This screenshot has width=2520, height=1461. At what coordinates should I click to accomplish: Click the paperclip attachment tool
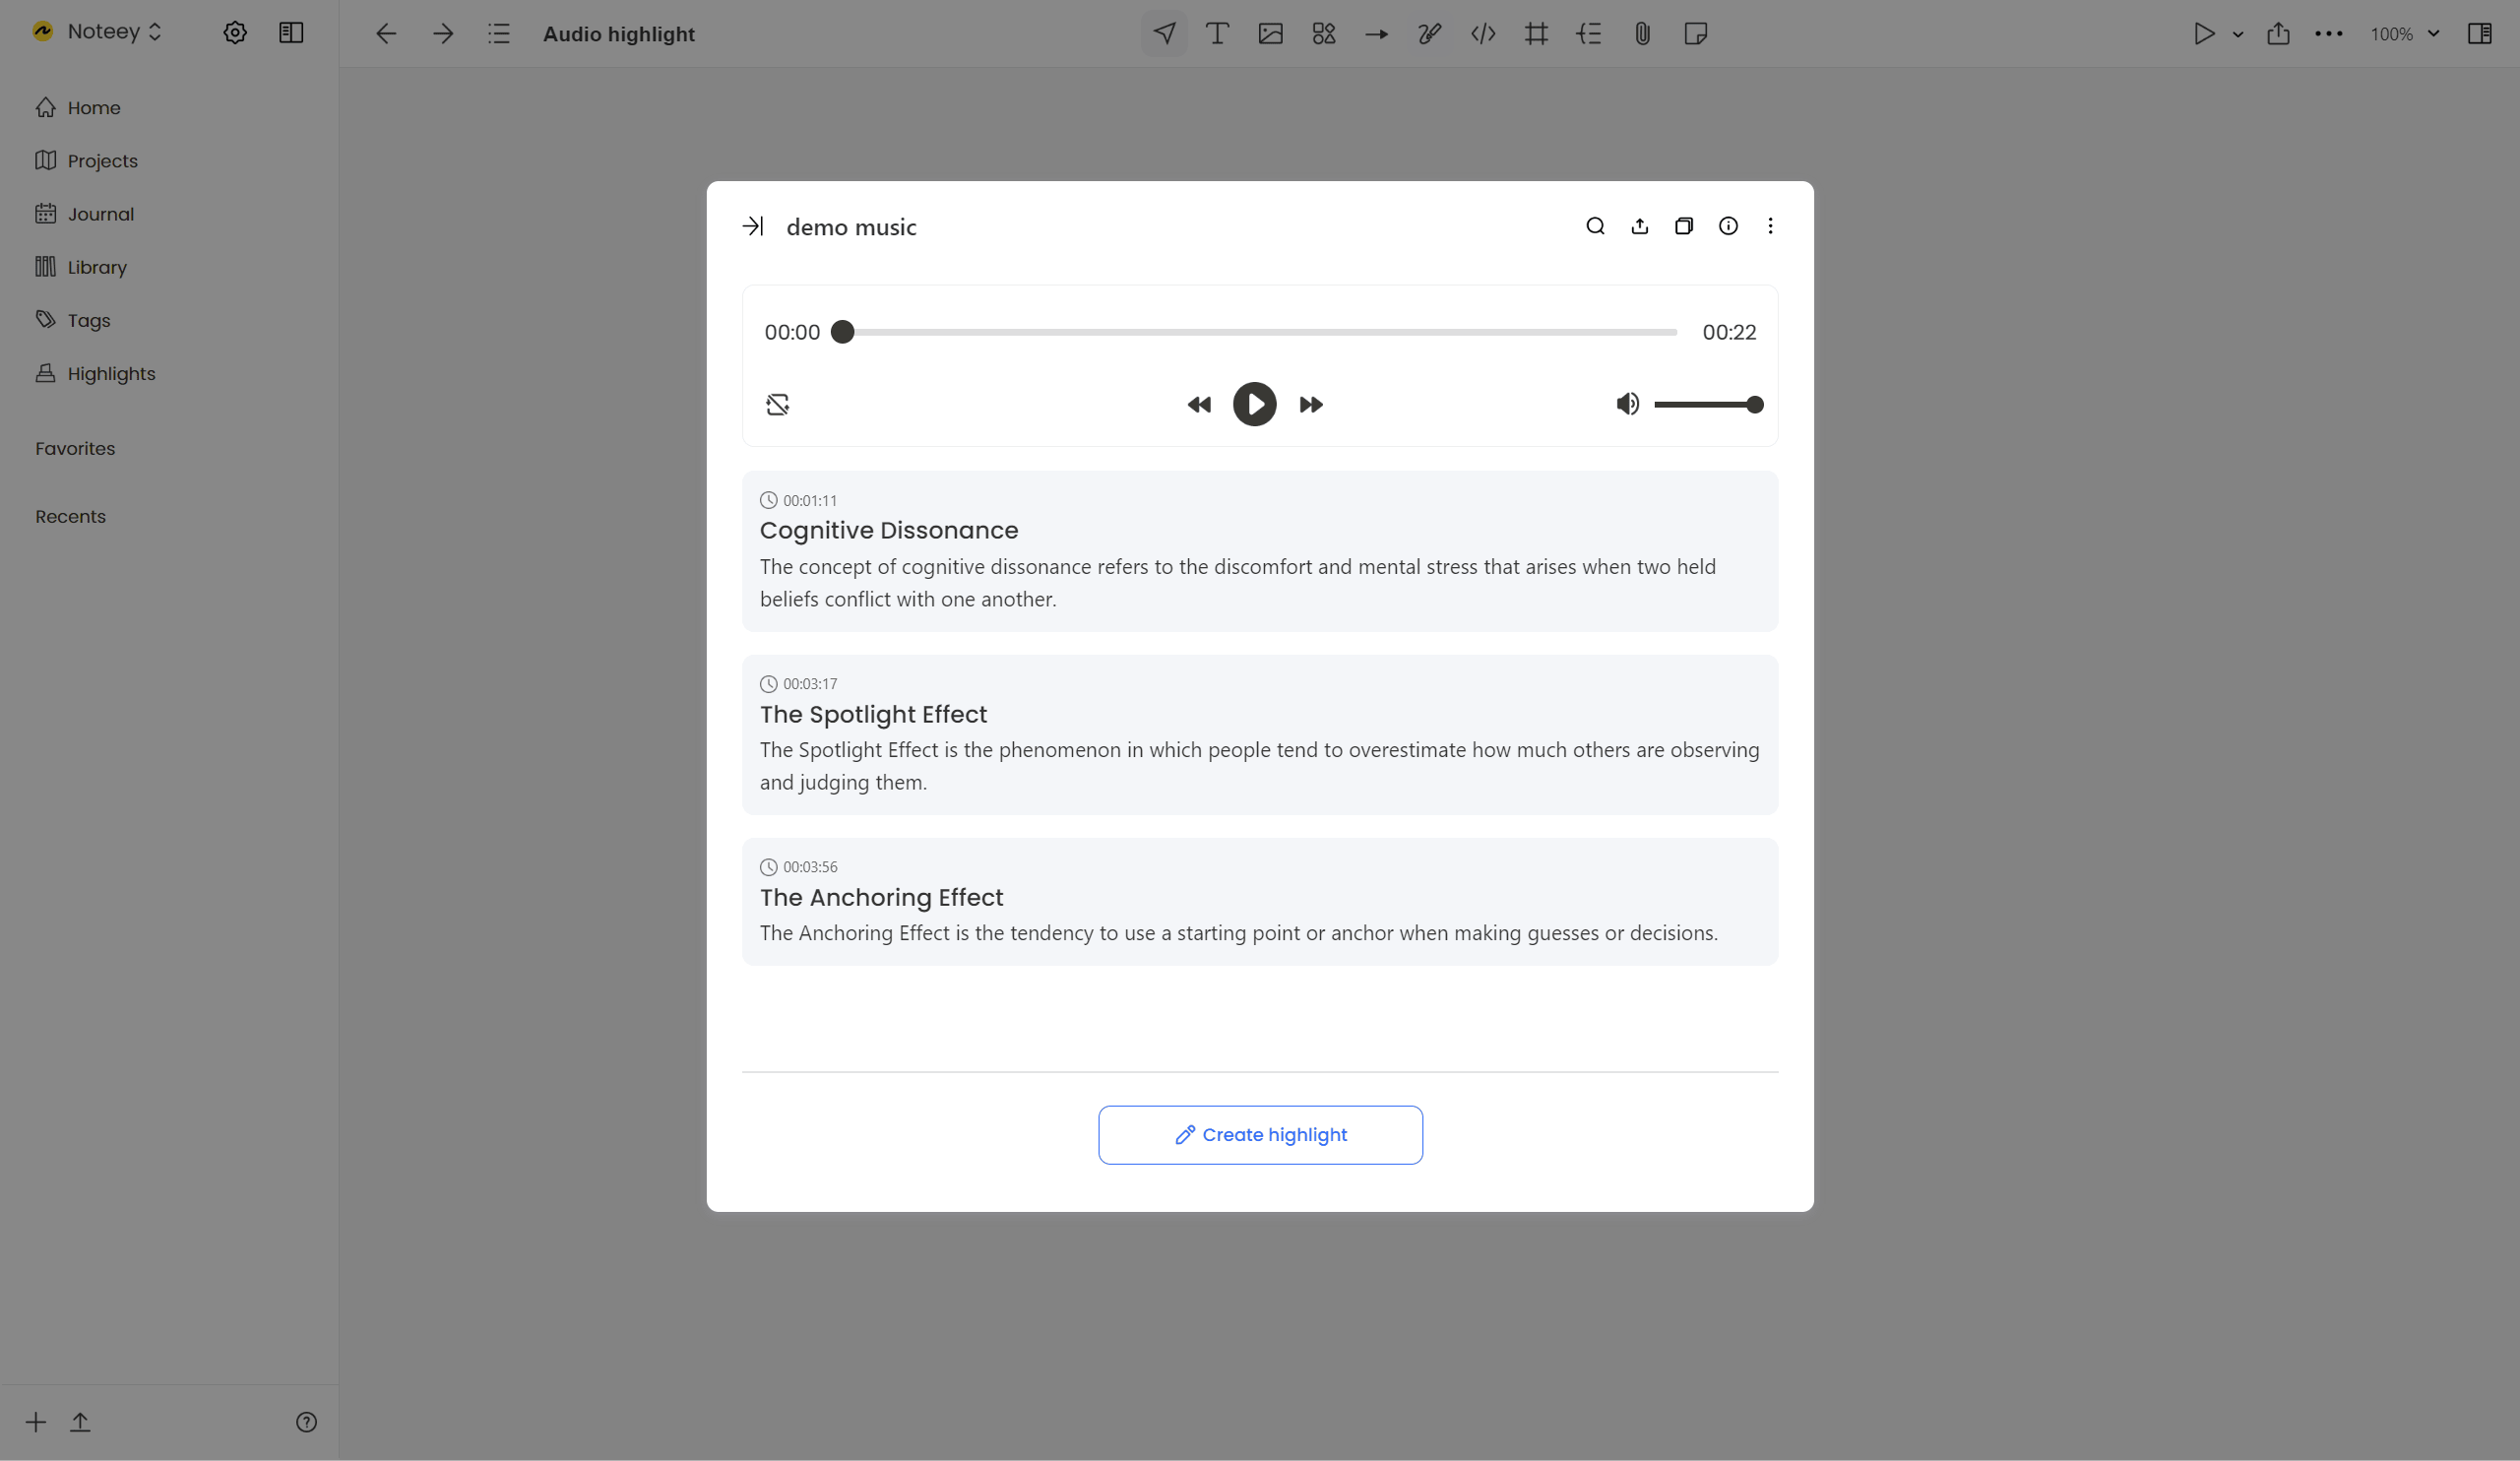pyautogui.click(x=1643, y=33)
